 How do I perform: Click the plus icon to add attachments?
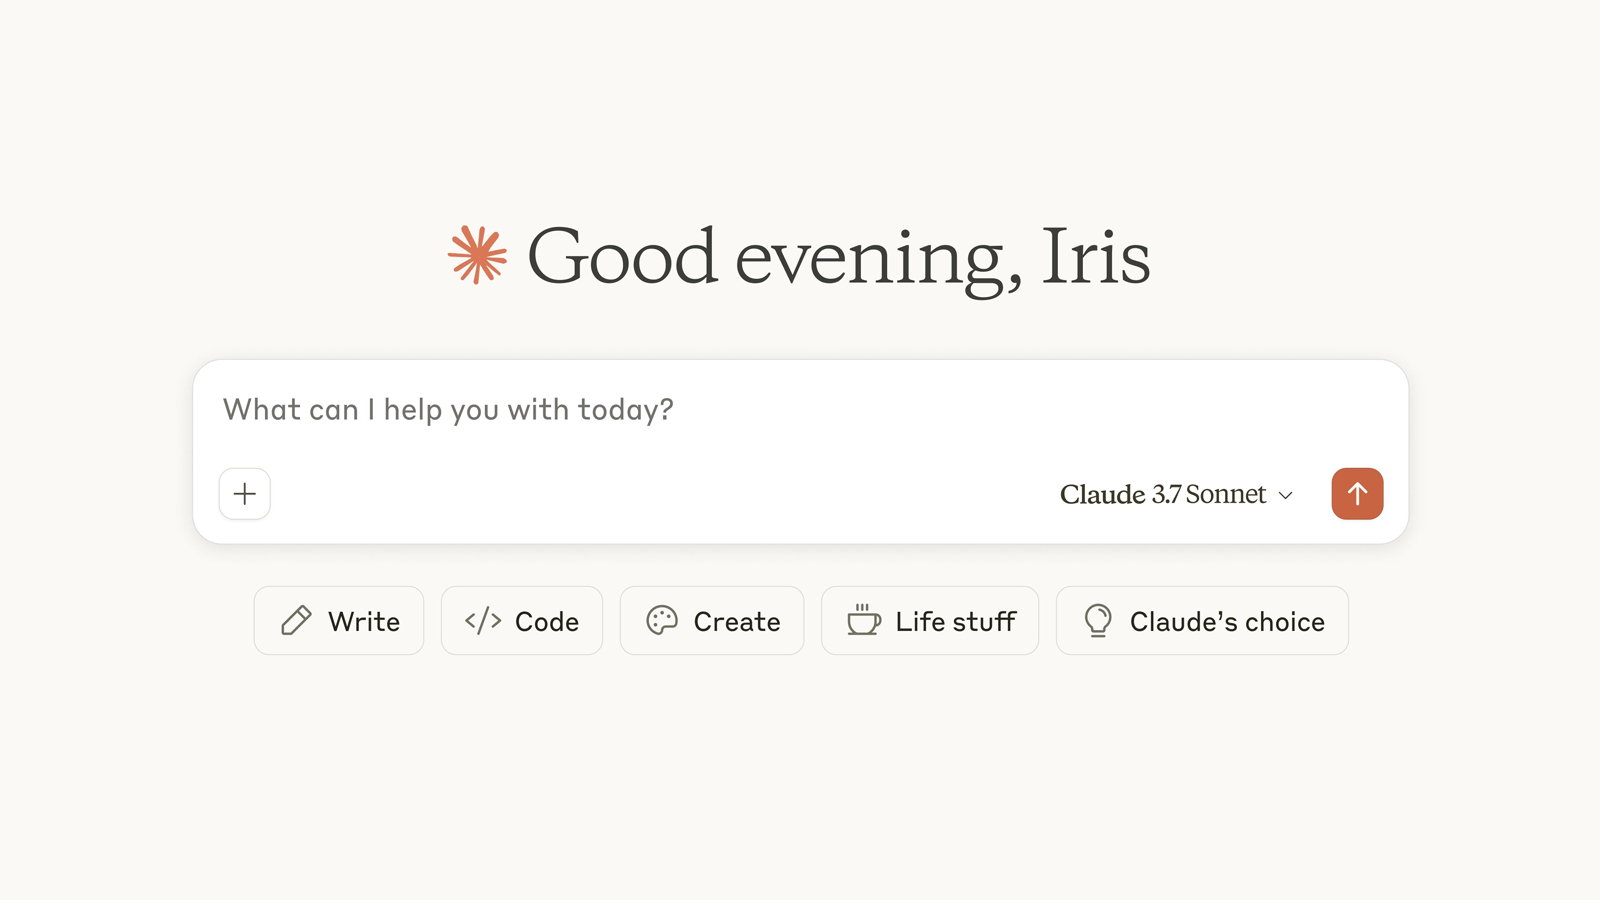pyautogui.click(x=245, y=494)
